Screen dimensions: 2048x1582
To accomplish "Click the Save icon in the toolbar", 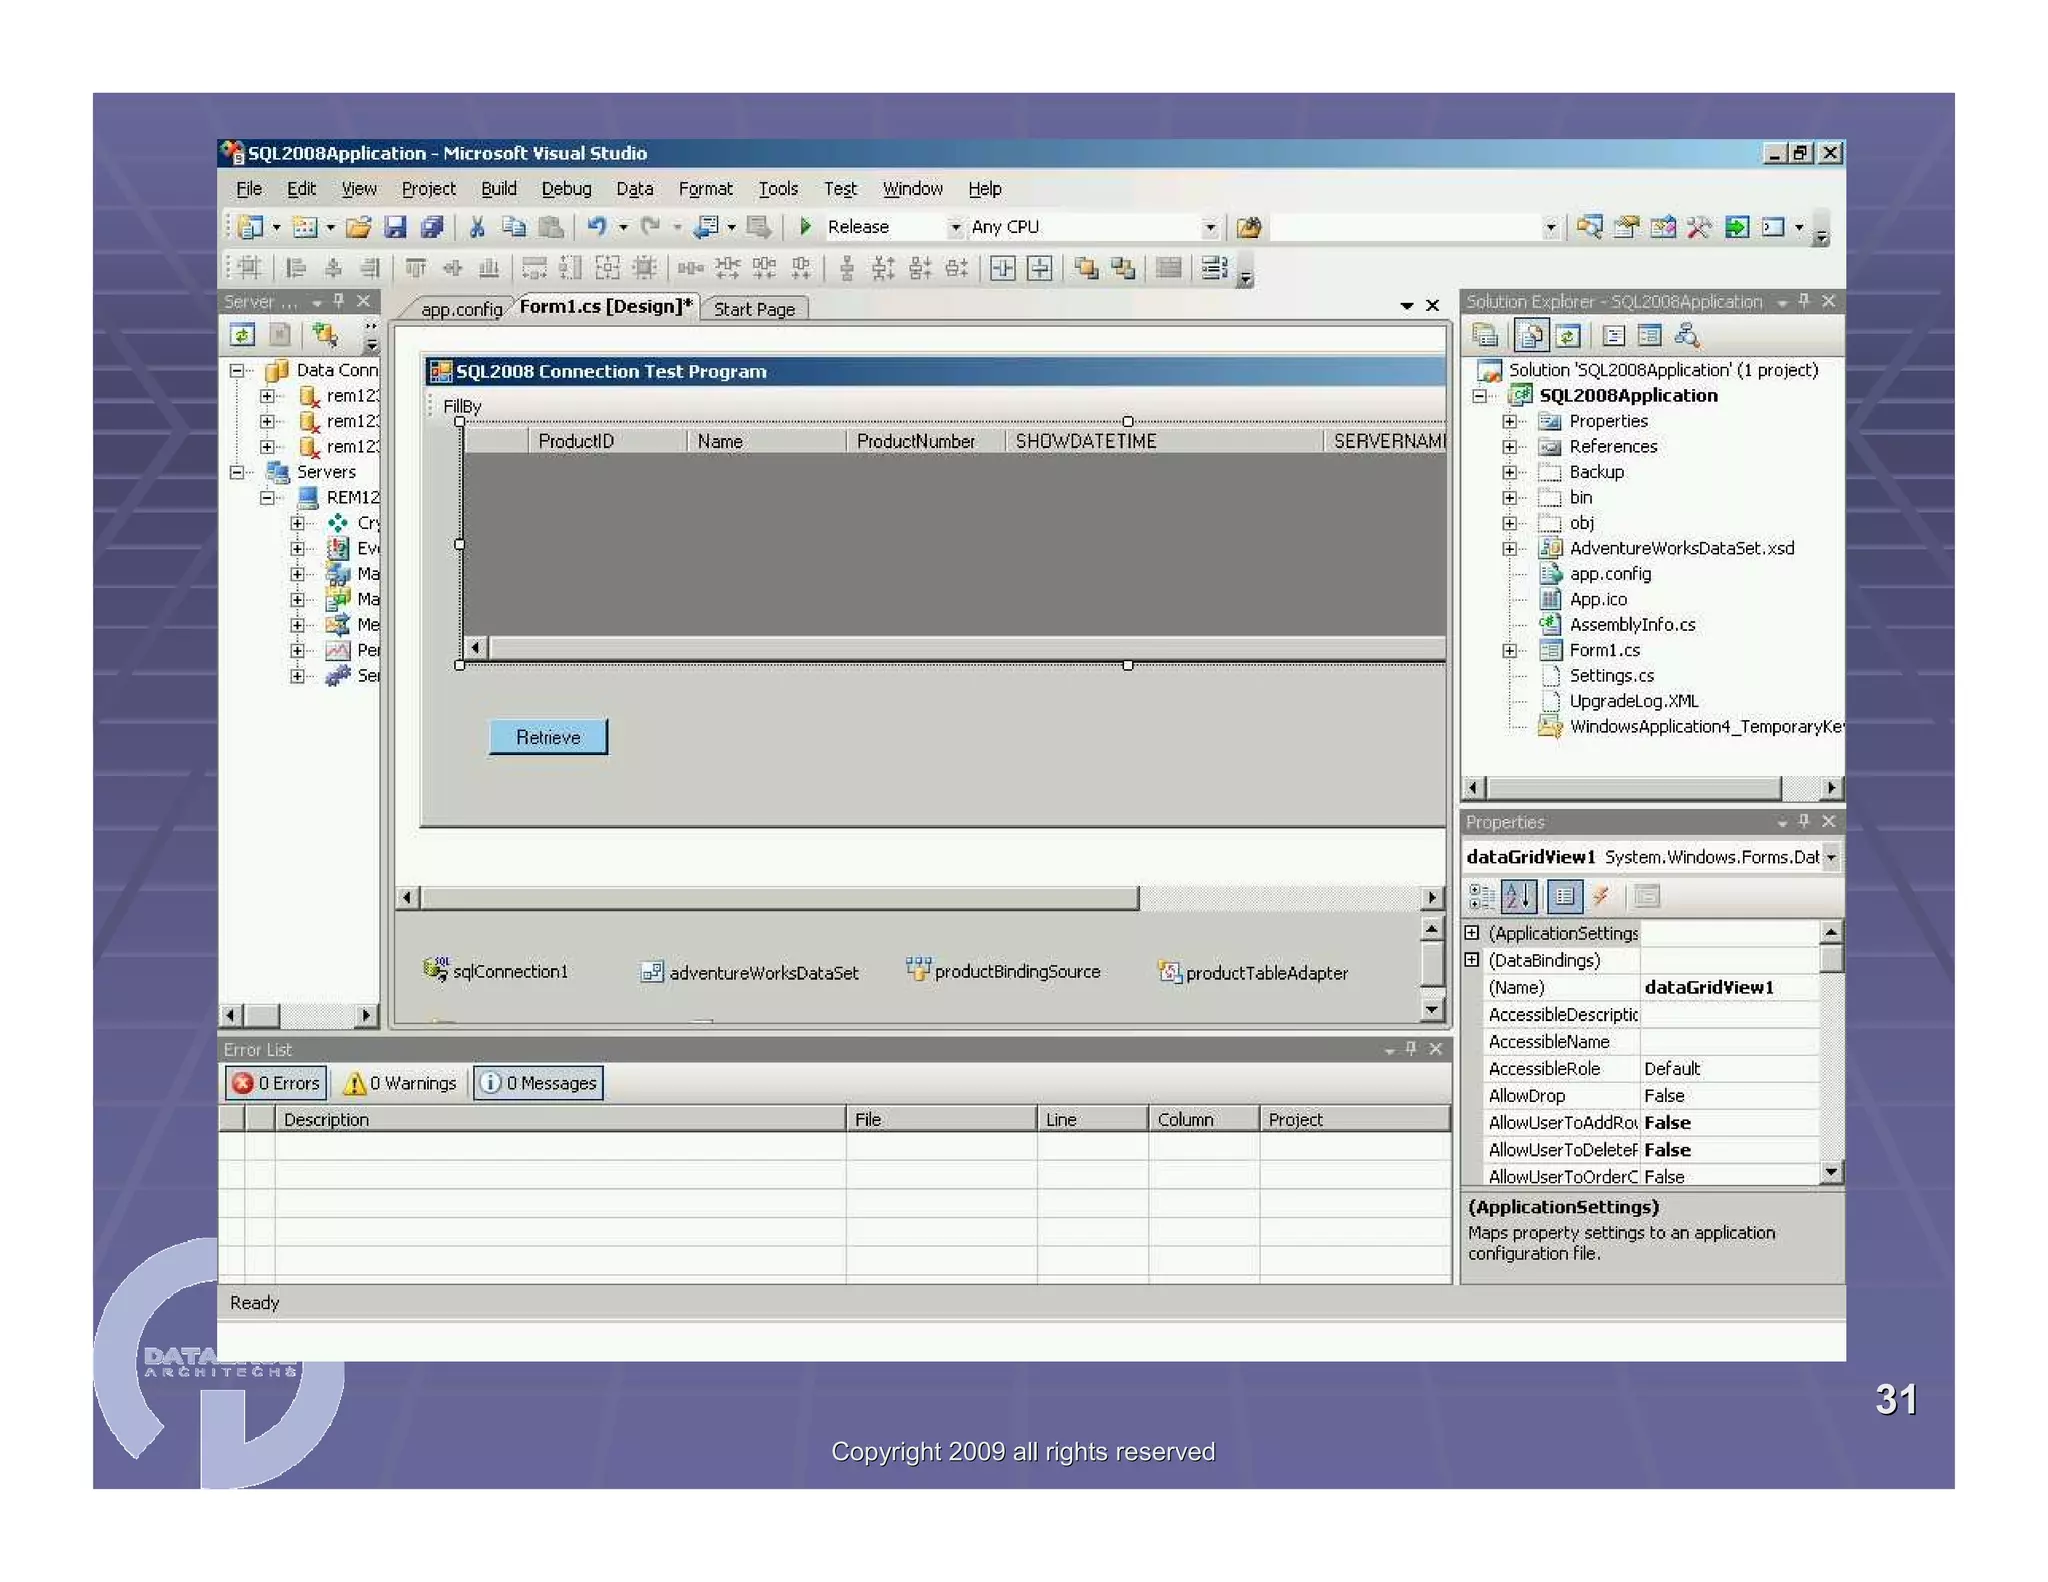I will pos(395,227).
